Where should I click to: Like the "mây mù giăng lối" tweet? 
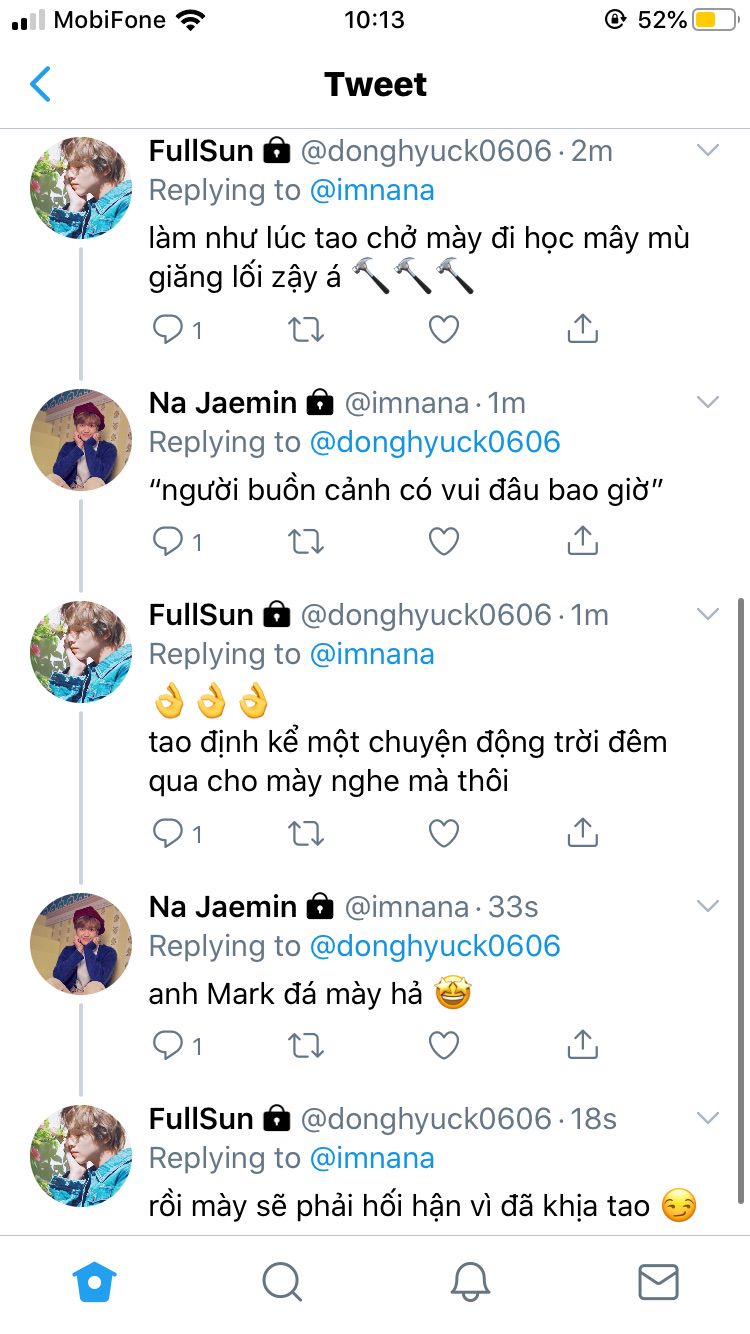click(443, 329)
